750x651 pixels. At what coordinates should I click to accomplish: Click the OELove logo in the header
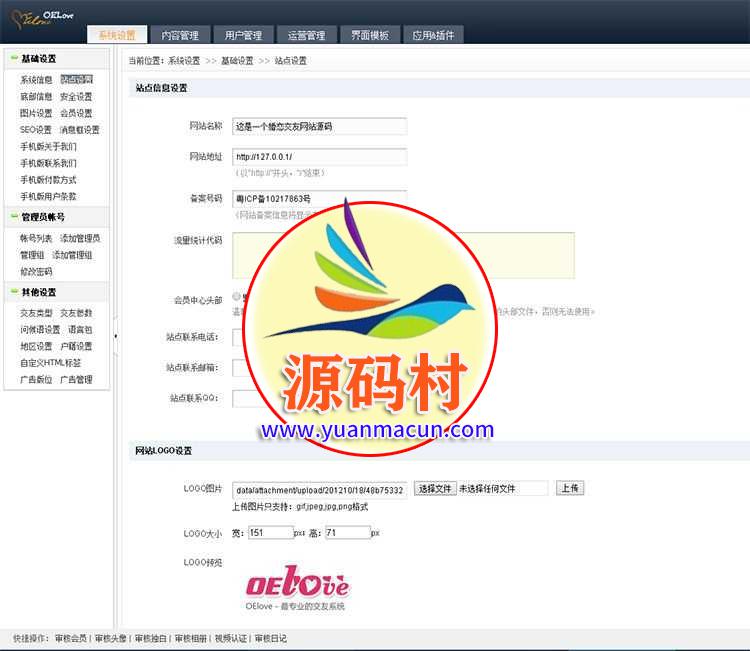coord(42,19)
